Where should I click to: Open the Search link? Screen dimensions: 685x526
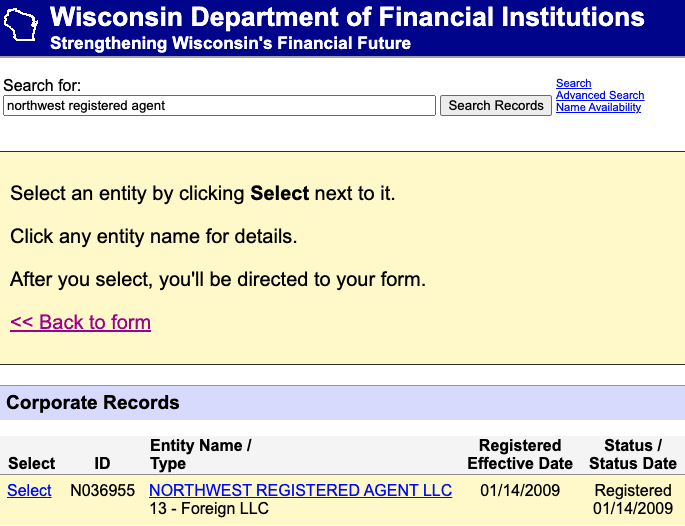pyautogui.click(x=574, y=84)
